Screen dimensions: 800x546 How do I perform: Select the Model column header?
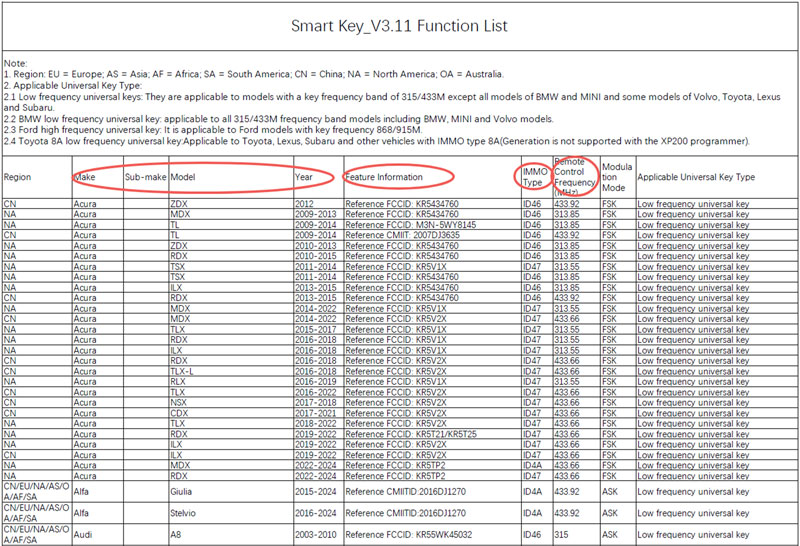point(184,177)
